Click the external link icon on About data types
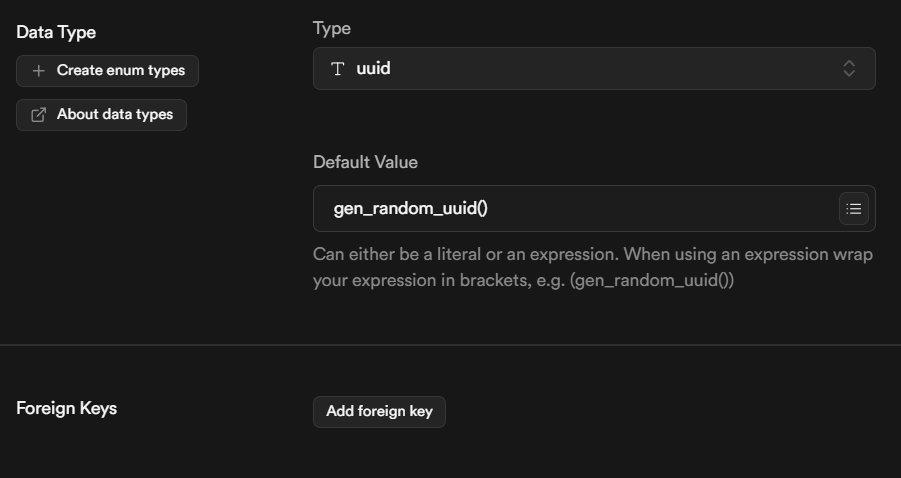 (39, 115)
